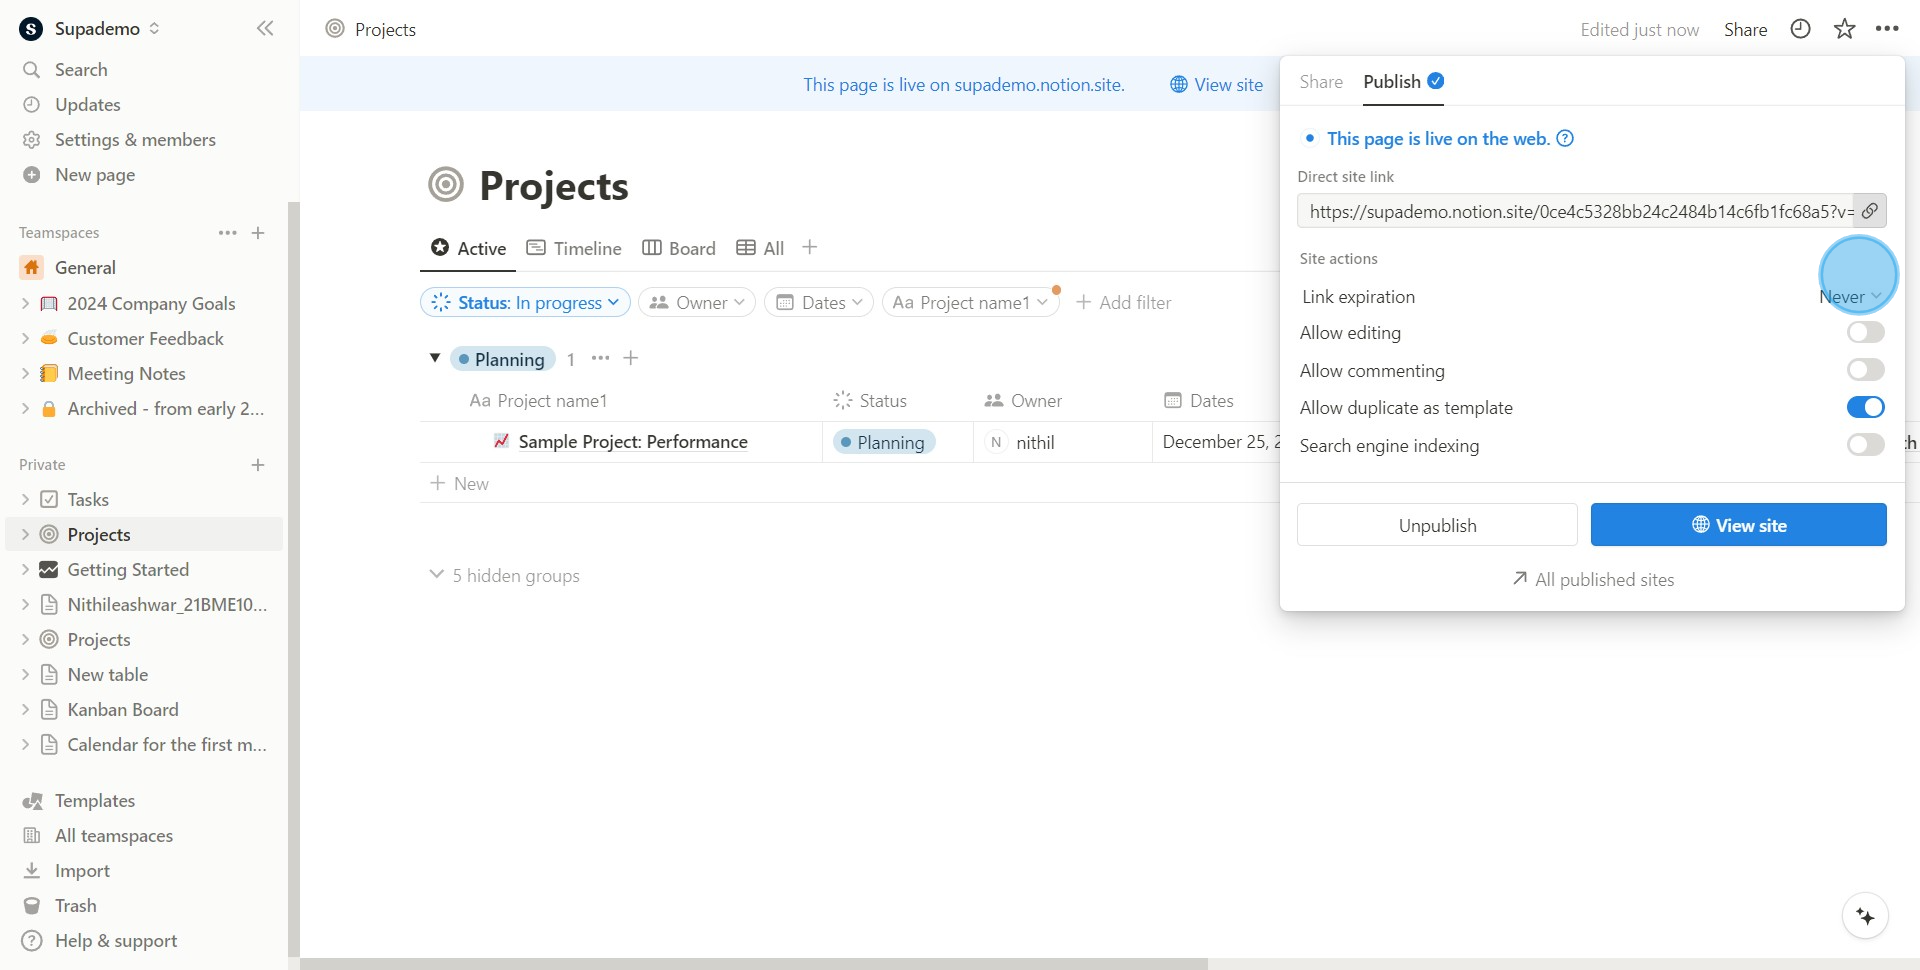This screenshot has width=1920, height=970.
Task: Enable Search engine indexing toggle
Action: 1865,445
